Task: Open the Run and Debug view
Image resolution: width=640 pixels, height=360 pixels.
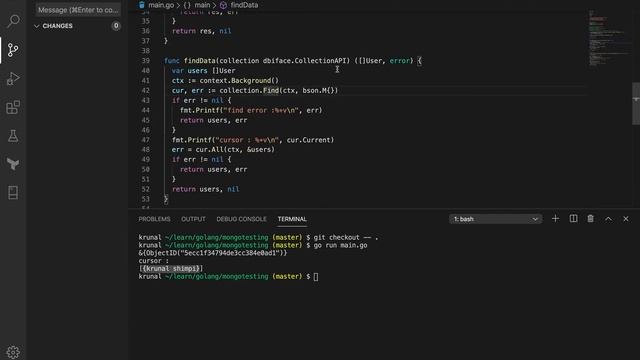Action: click(x=13, y=78)
